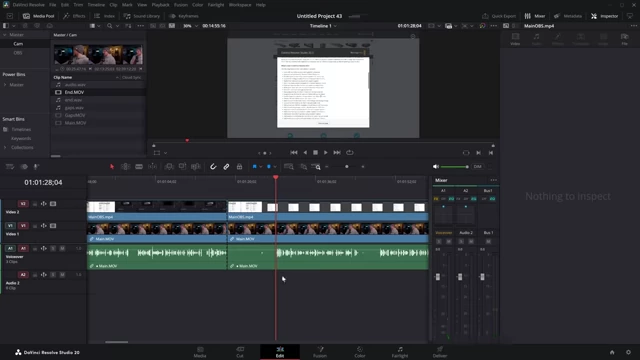Click the Replace Clip toolbar icon

tap(196, 167)
